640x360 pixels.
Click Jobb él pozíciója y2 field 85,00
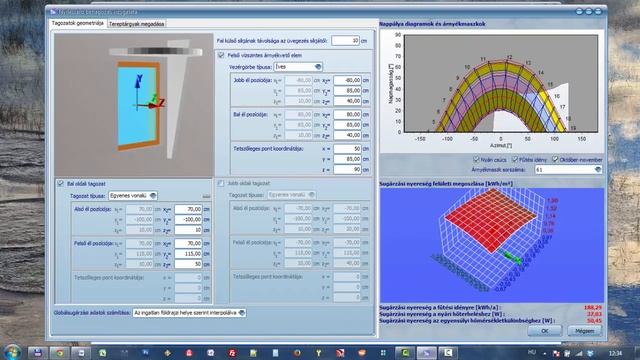pyautogui.click(x=347, y=91)
